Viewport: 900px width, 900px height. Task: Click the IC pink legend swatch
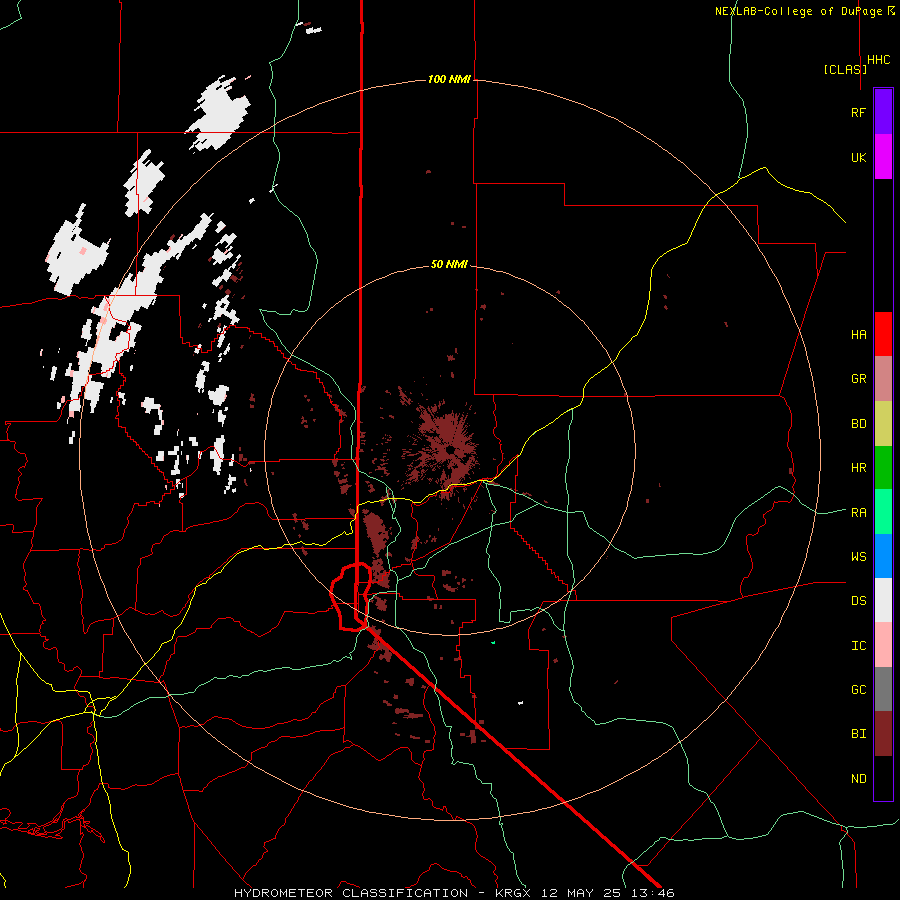pos(883,645)
